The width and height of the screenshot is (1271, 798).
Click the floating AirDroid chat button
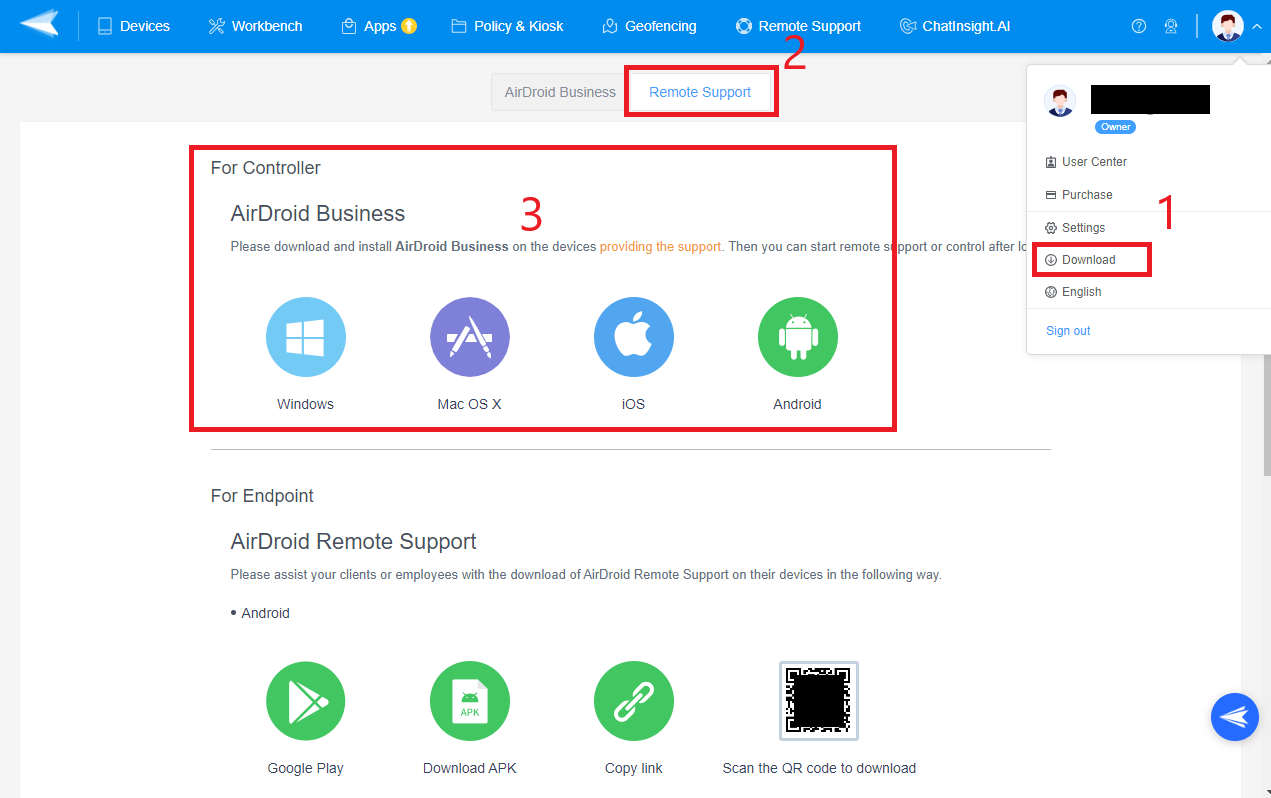pos(1235,717)
